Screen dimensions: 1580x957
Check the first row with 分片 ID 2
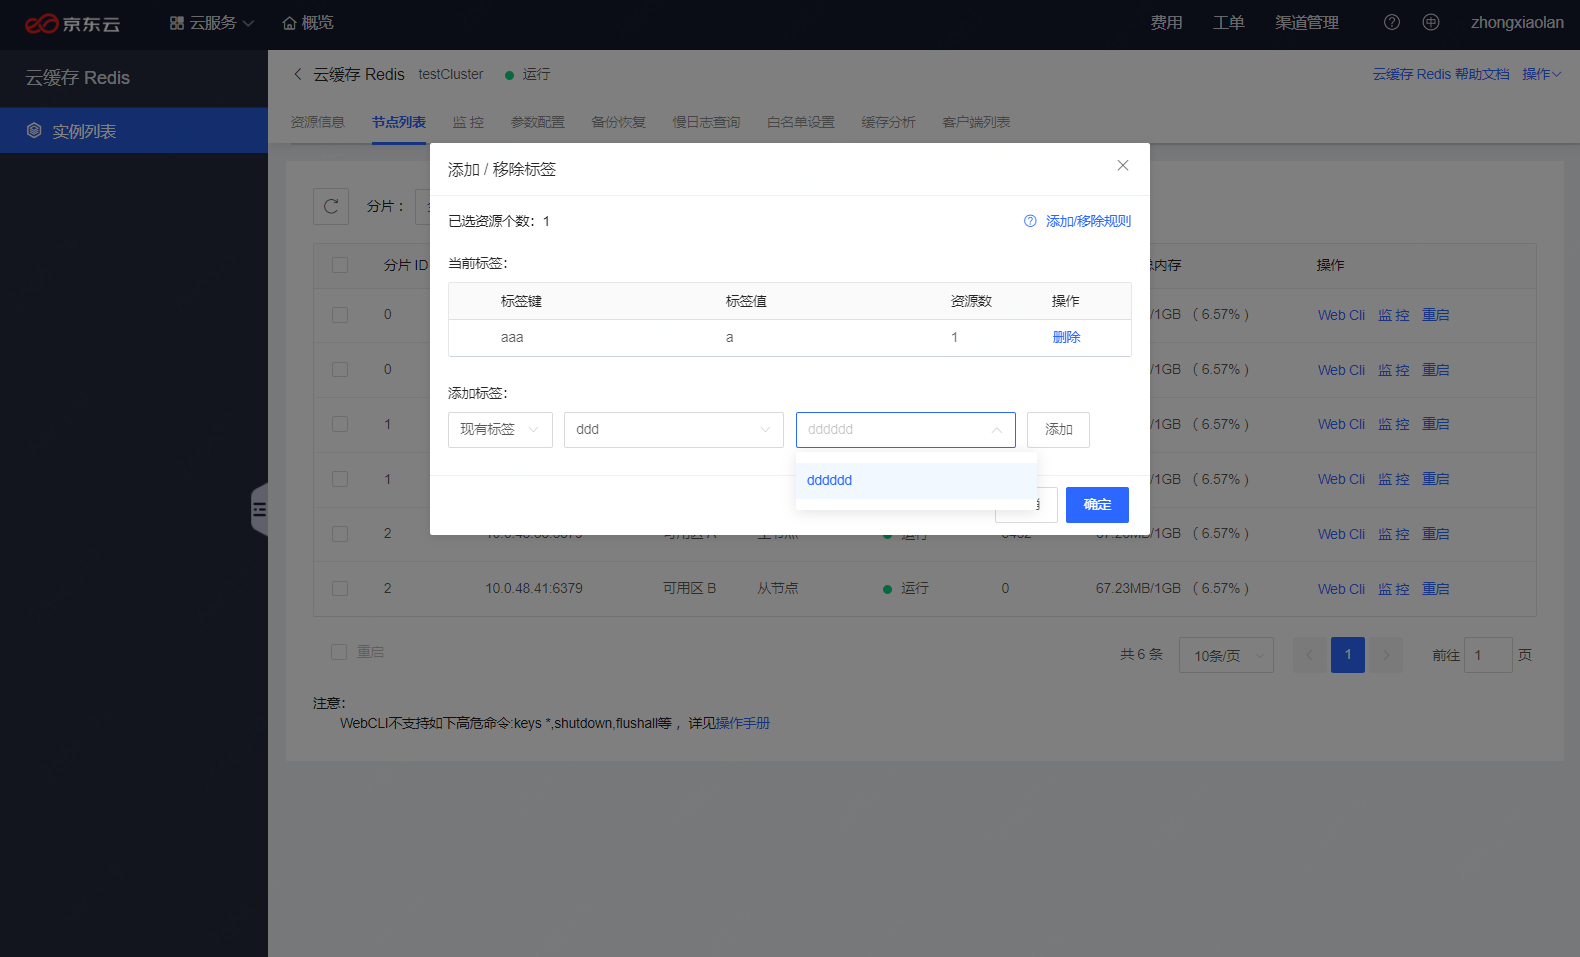tap(340, 534)
